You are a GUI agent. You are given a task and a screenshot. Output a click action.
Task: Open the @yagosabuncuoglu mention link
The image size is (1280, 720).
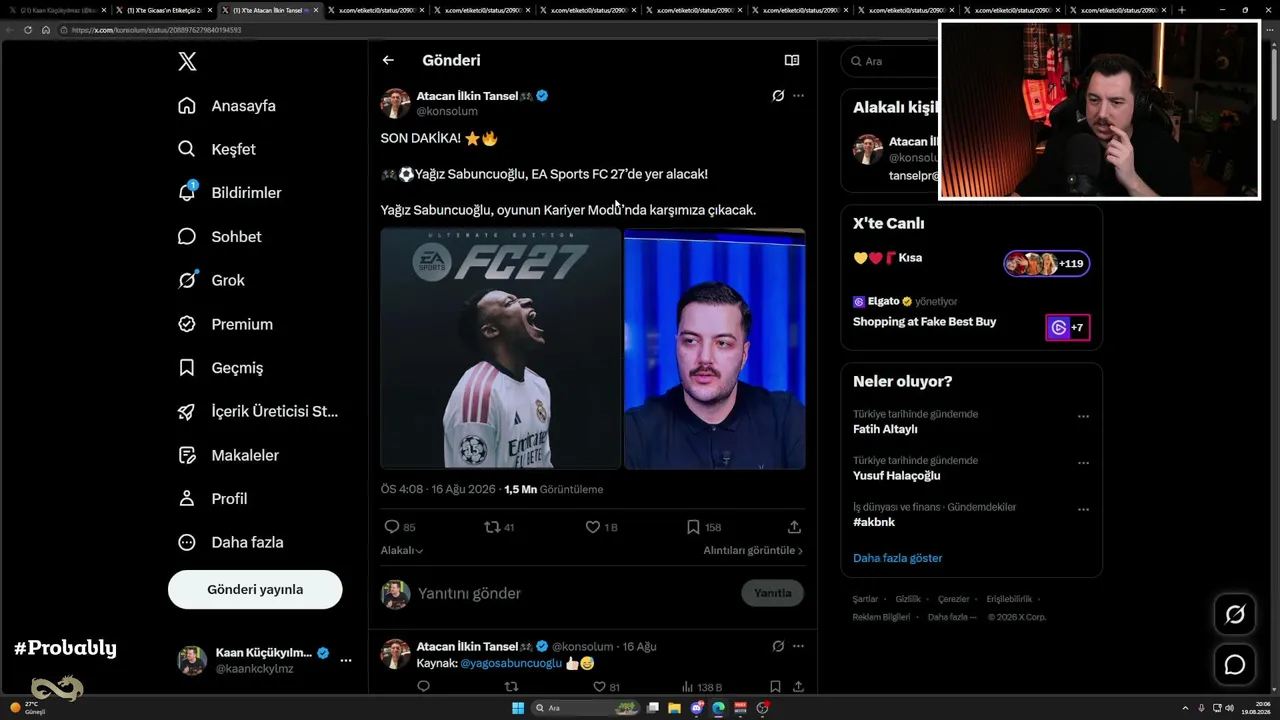coord(511,663)
